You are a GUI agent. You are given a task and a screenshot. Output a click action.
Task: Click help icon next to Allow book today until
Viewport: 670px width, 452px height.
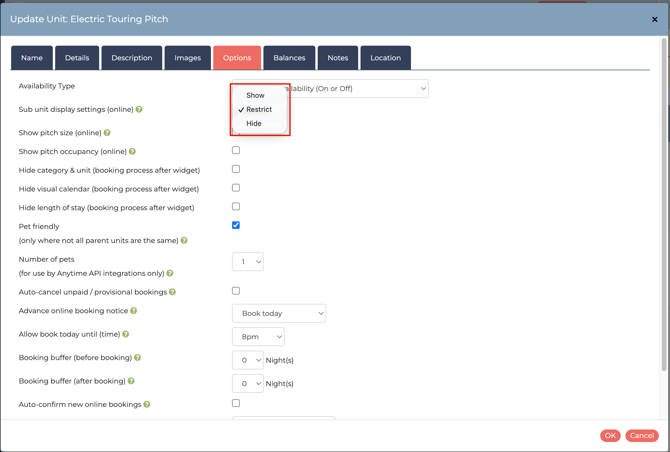pyautogui.click(x=126, y=334)
